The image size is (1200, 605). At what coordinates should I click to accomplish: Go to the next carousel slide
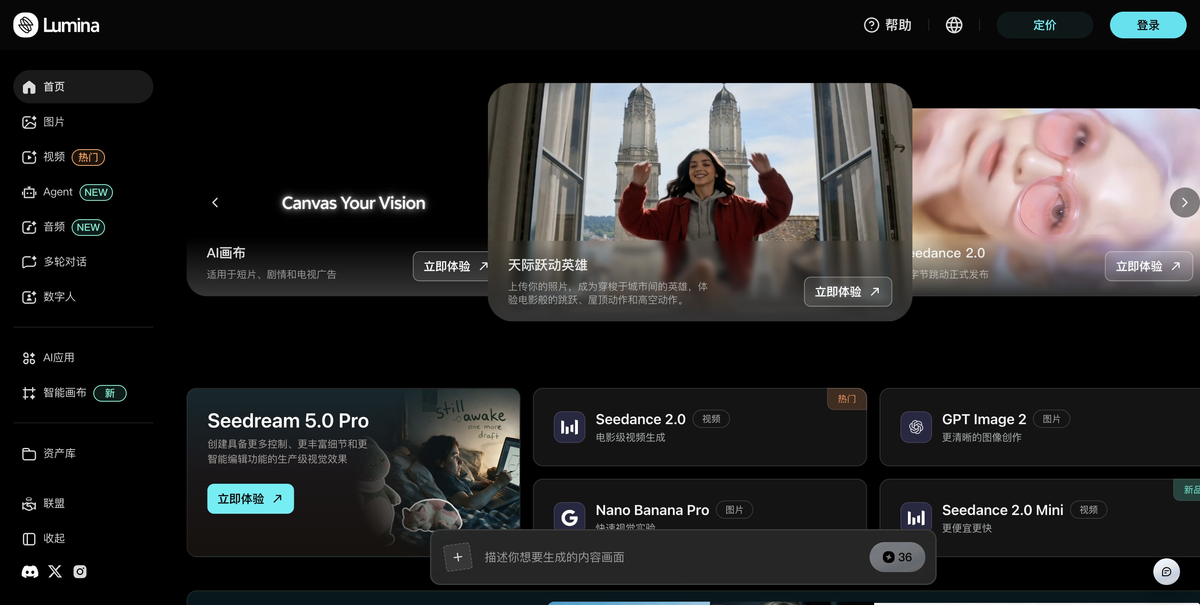pyautogui.click(x=1184, y=202)
